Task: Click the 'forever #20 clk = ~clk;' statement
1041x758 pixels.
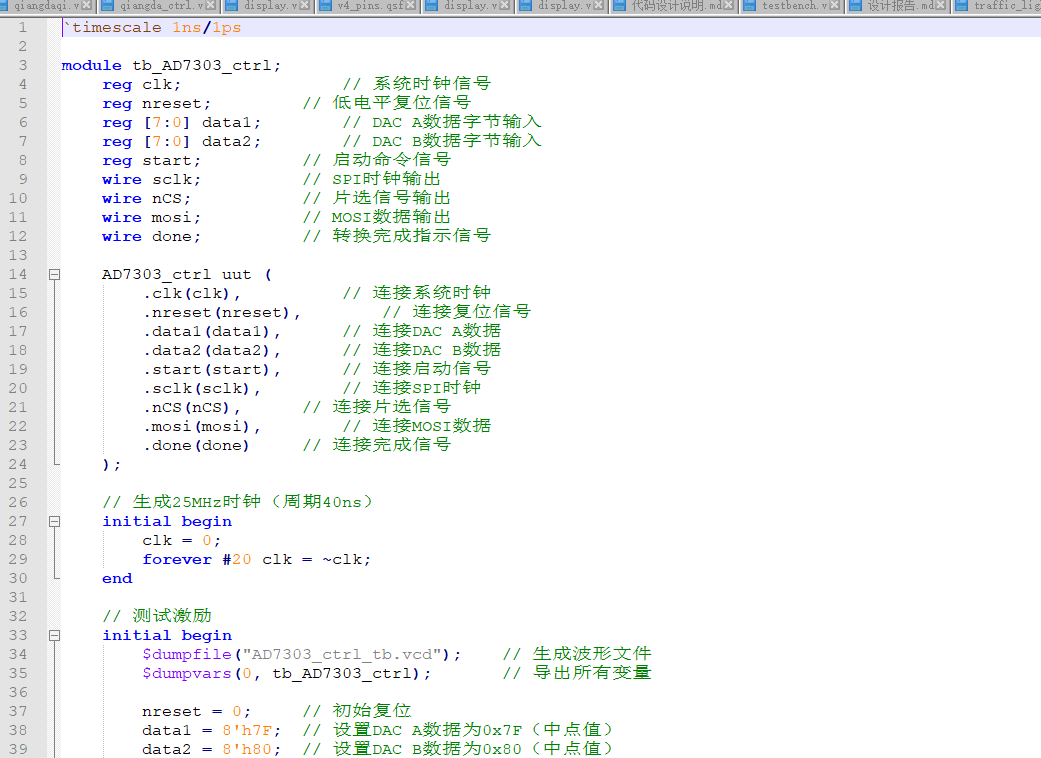Action: (x=256, y=560)
